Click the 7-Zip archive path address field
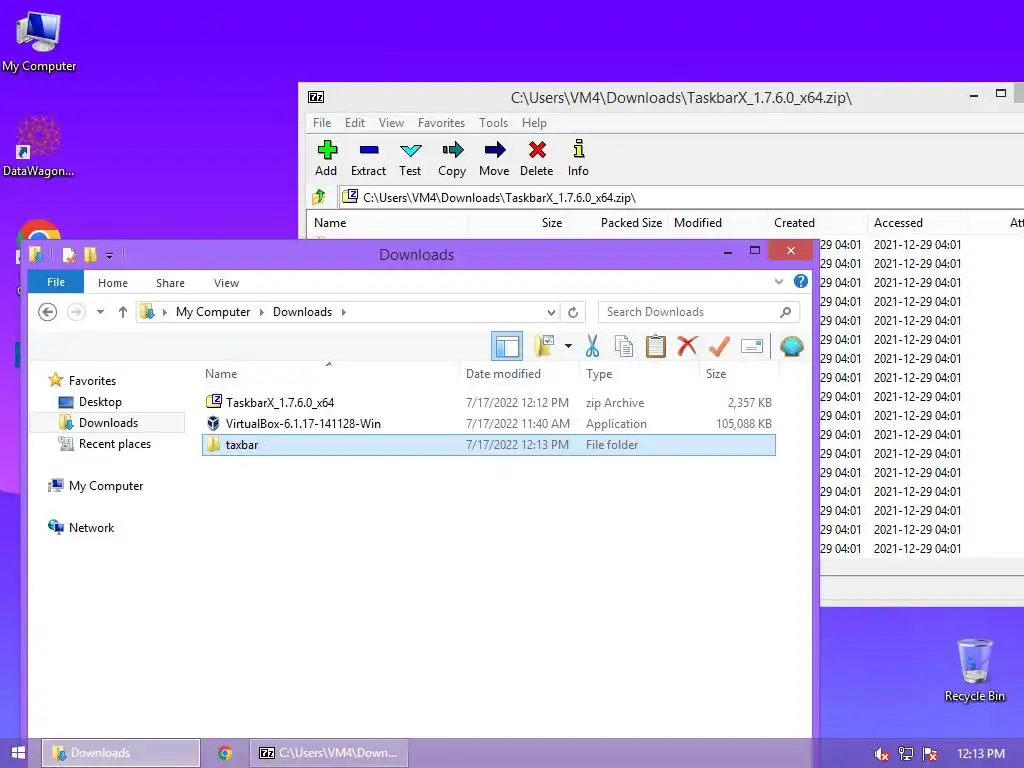The image size is (1024, 768). (679, 197)
